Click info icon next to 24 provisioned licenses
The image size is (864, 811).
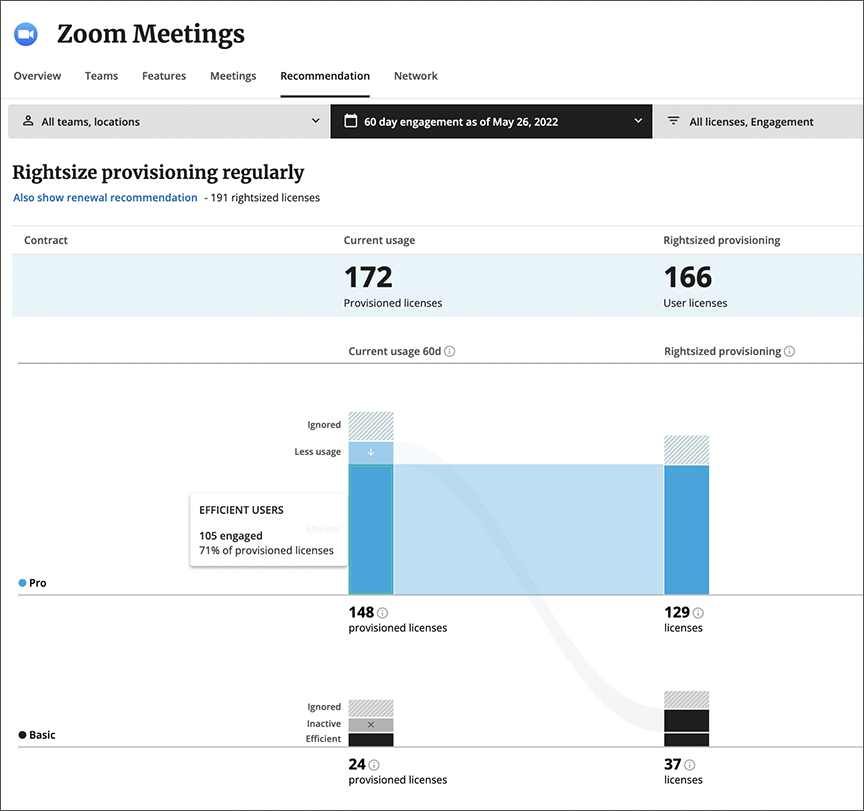[374, 765]
